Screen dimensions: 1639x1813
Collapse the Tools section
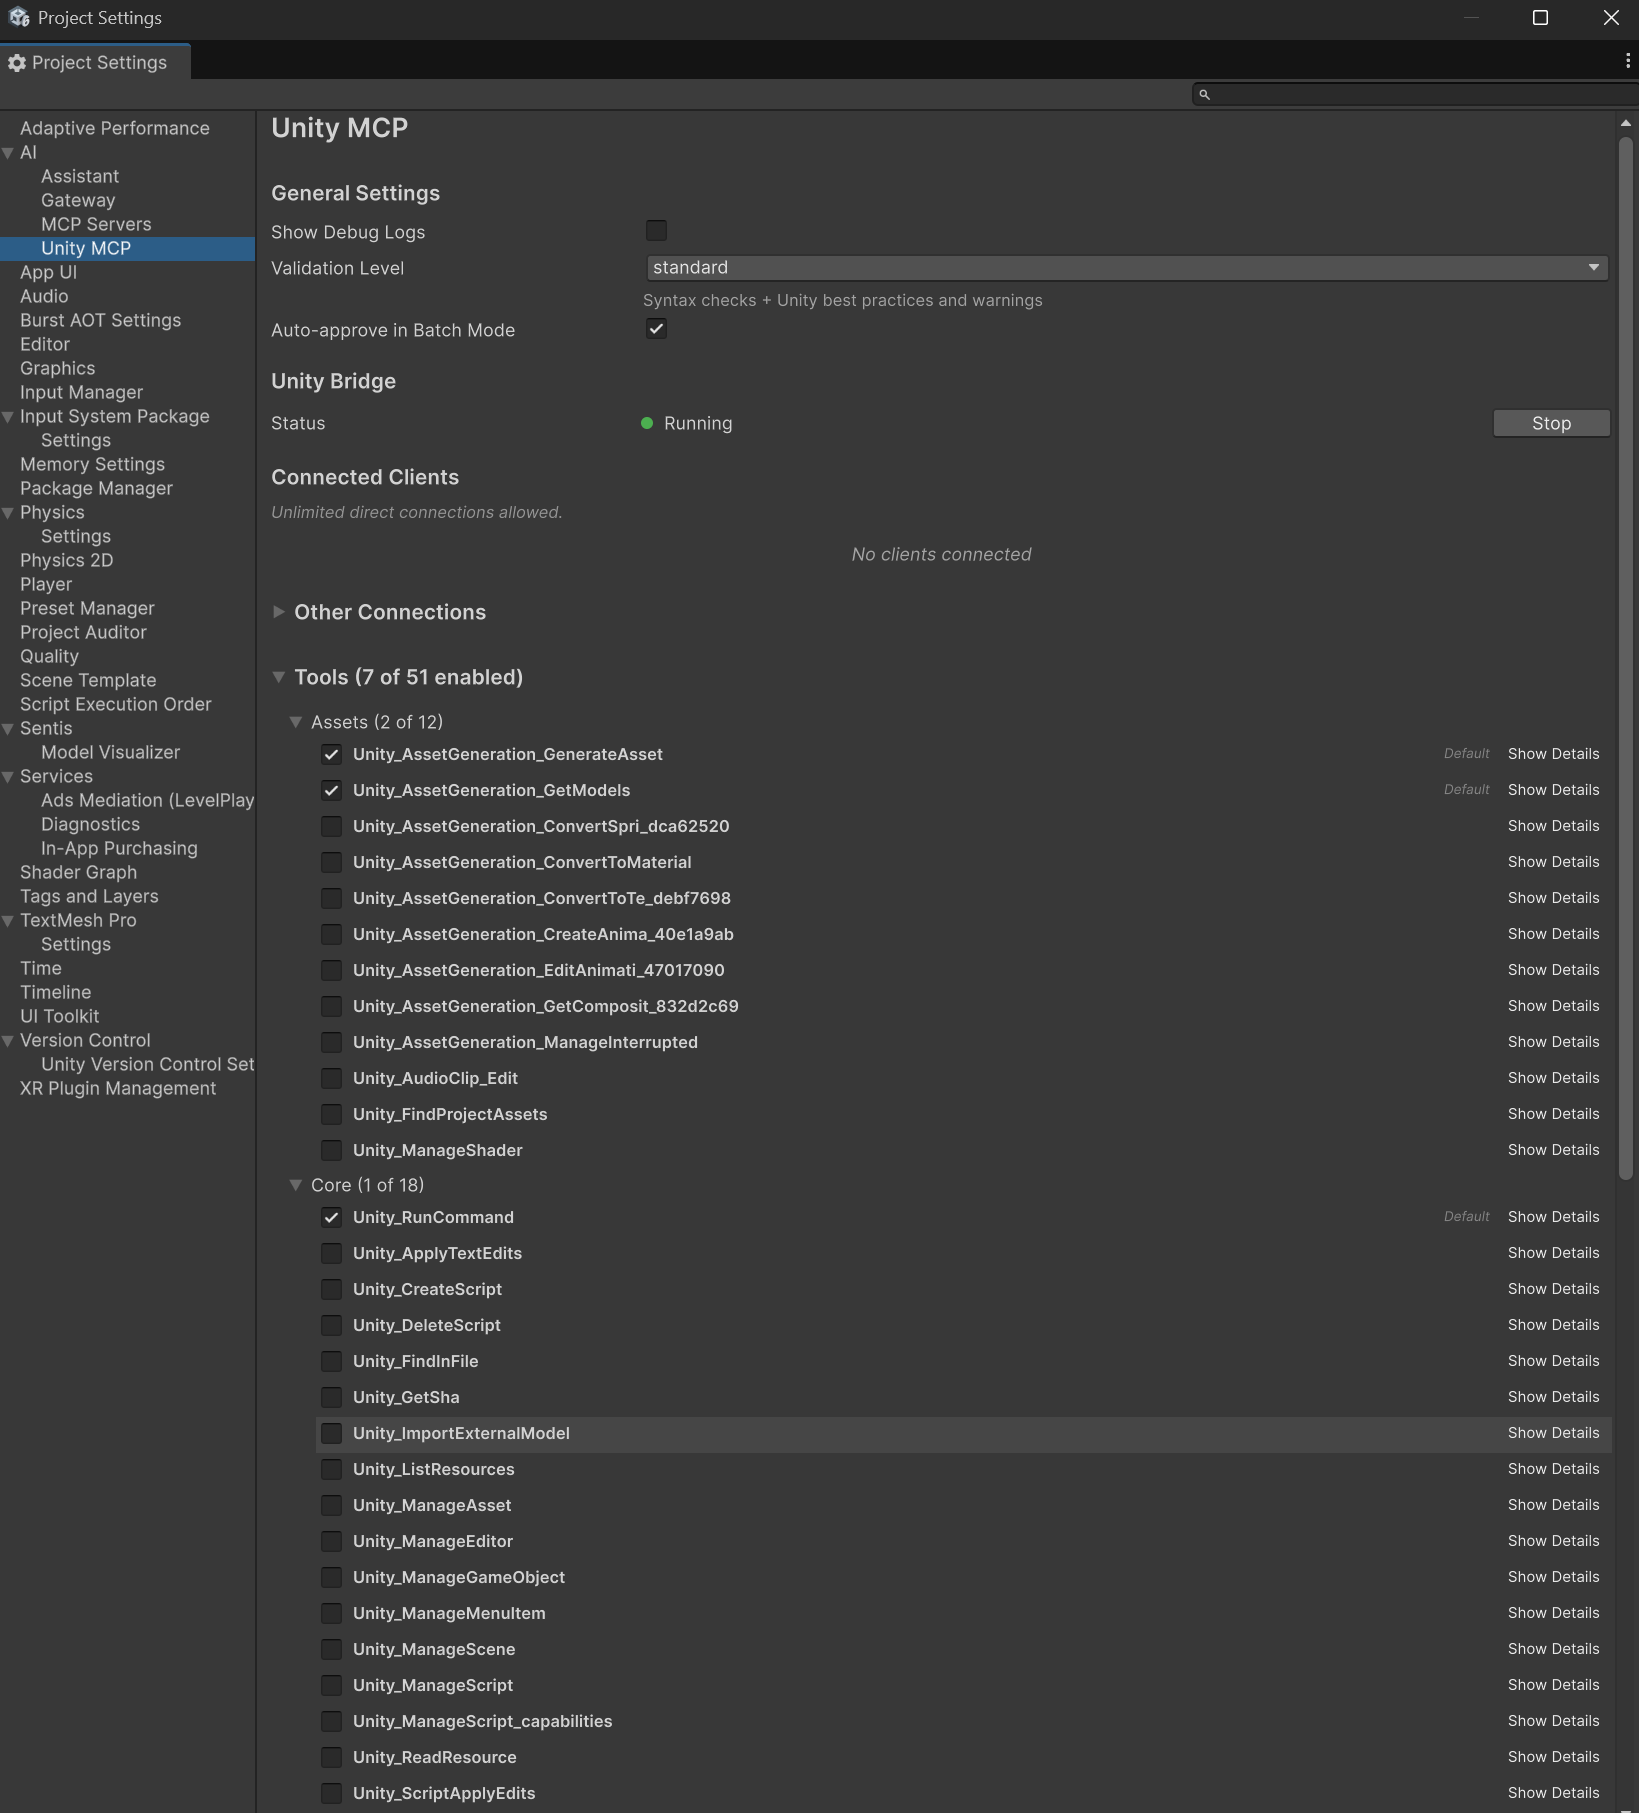(x=279, y=677)
